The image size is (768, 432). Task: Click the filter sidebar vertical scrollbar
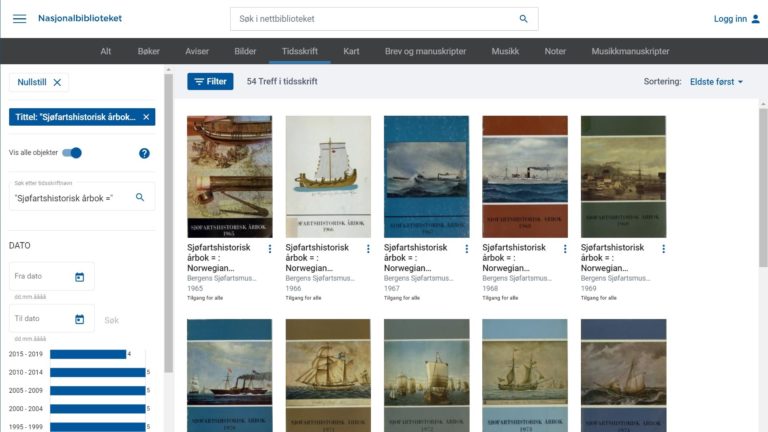pos(168,223)
